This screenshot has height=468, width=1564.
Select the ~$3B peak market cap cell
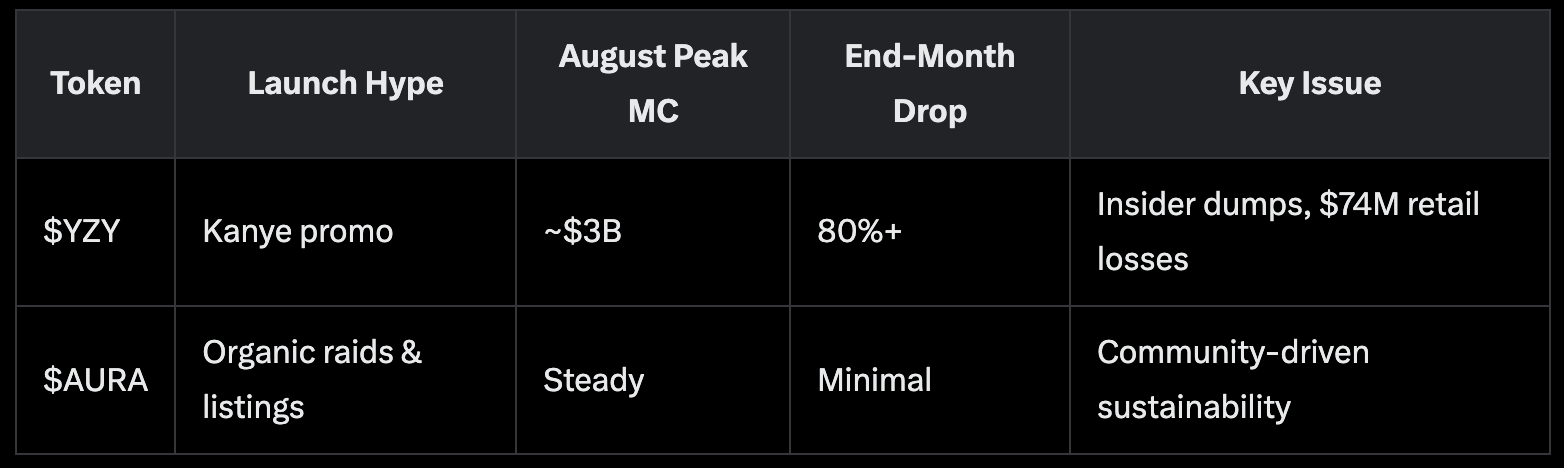click(x=582, y=232)
